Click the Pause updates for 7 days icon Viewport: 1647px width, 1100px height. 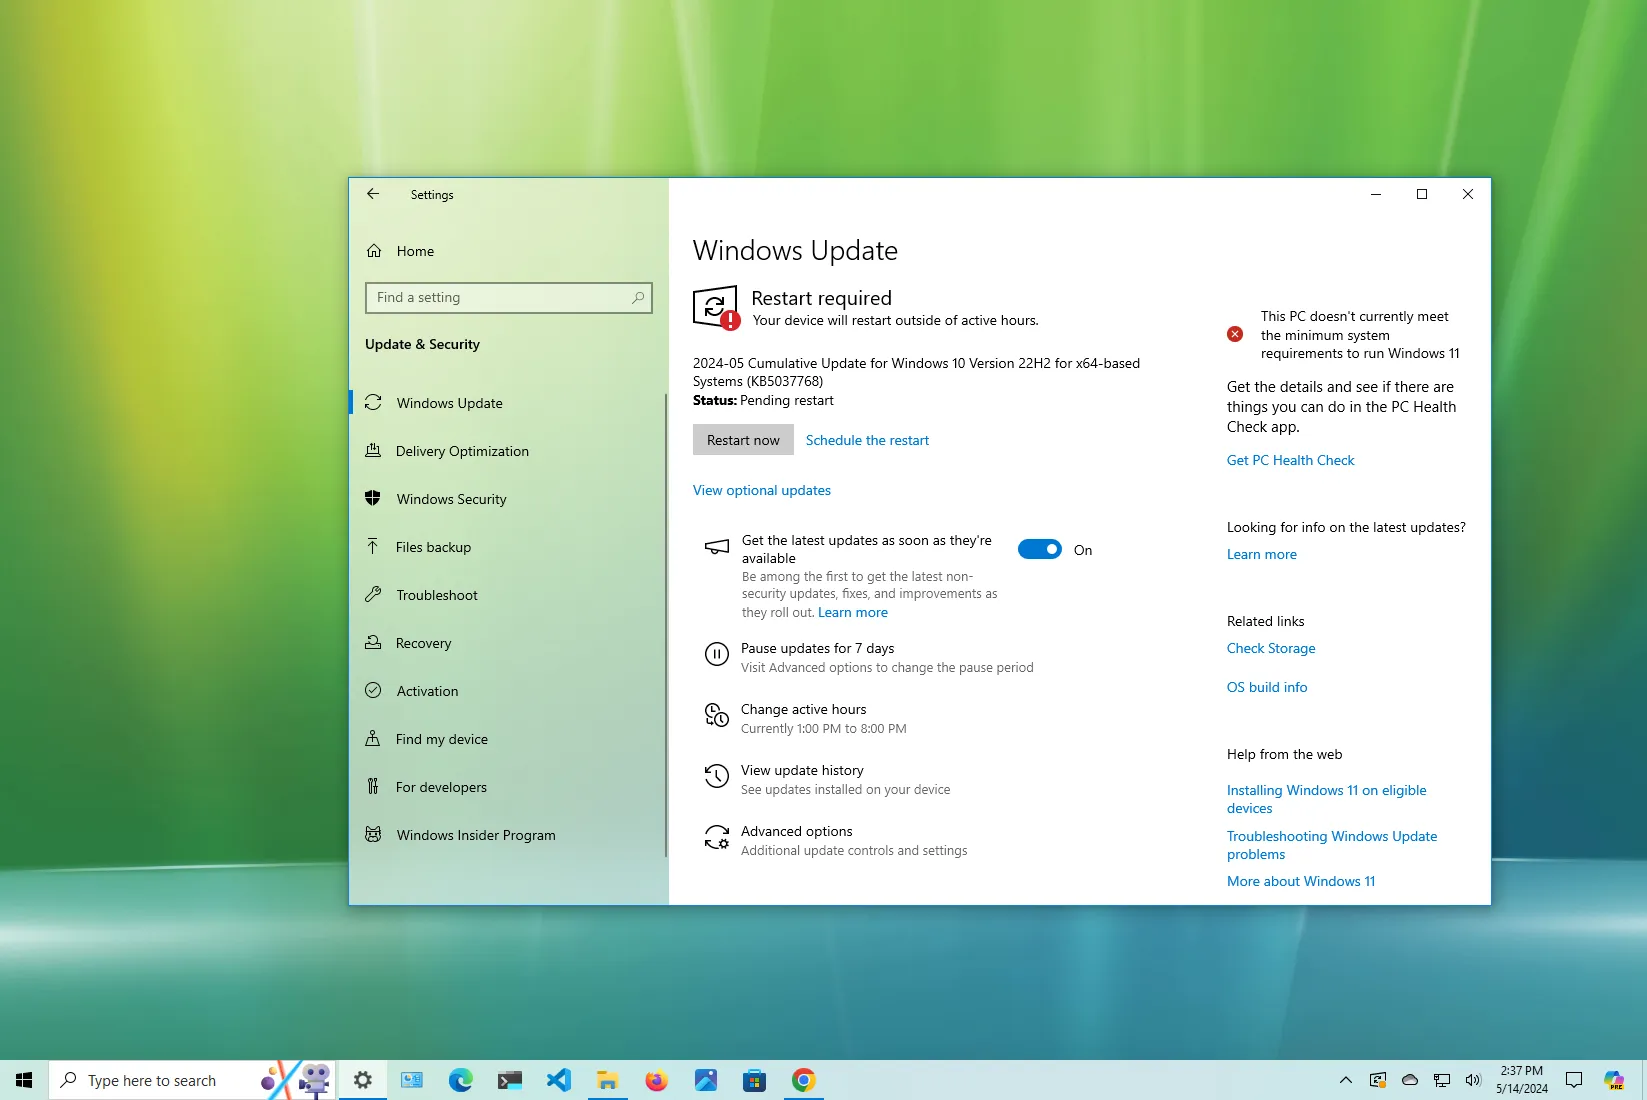click(716, 655)
